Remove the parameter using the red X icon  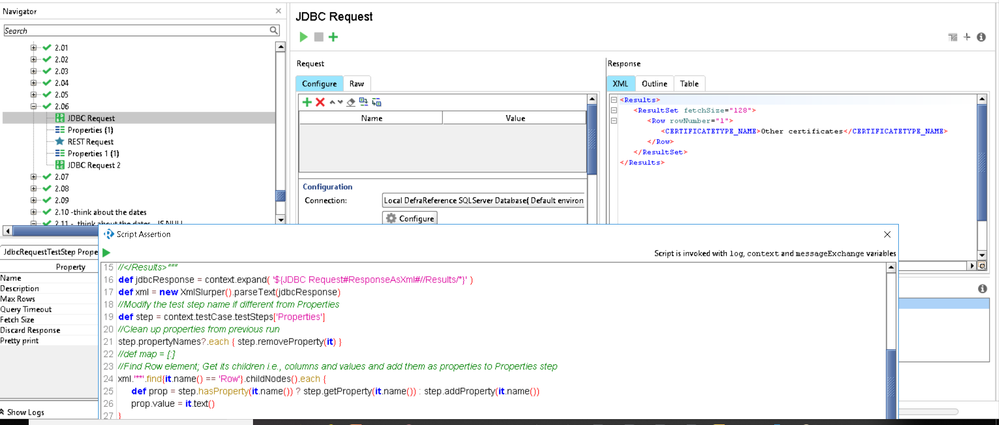[320, 102]
